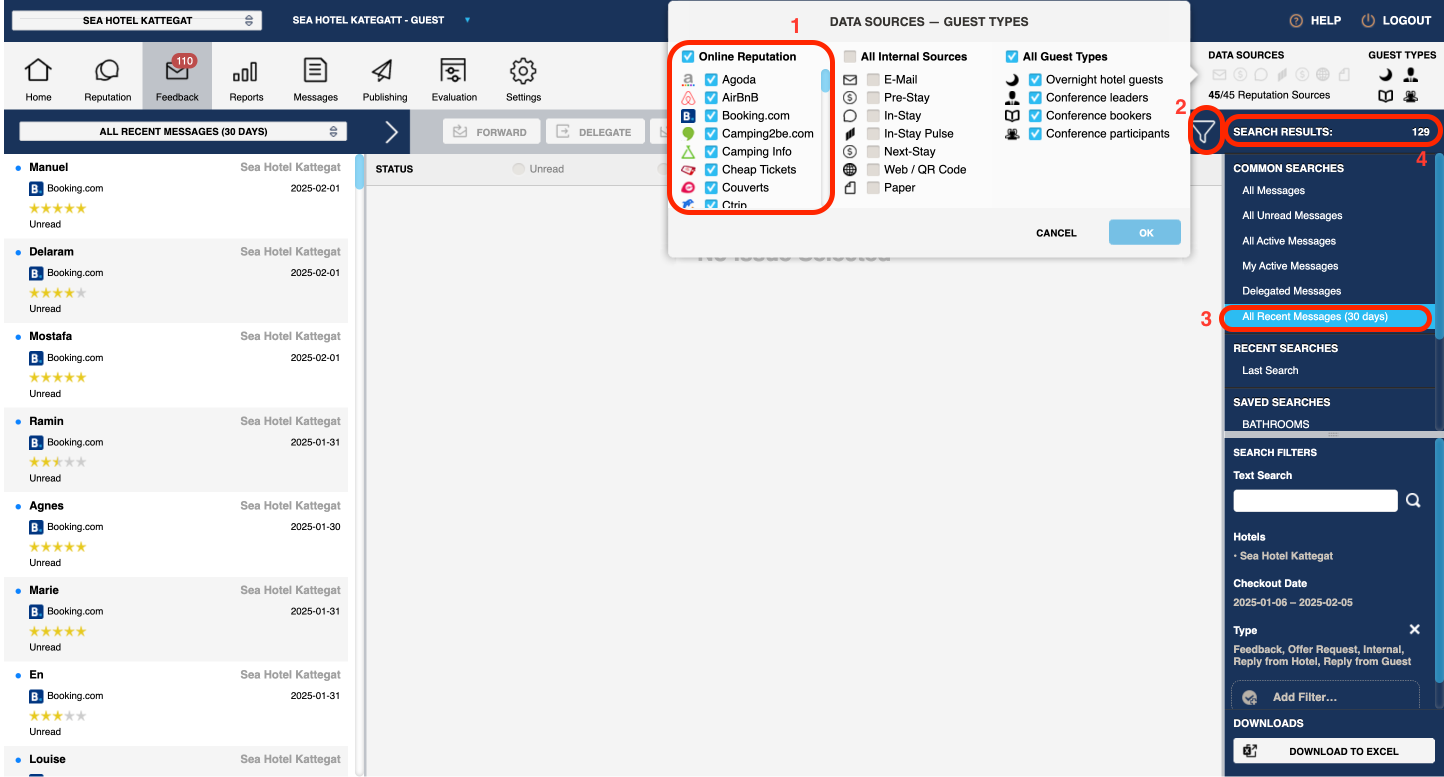The width and height of the screenshot is (1444, 777).
Task: Click the Forward button
Action: 491,132
